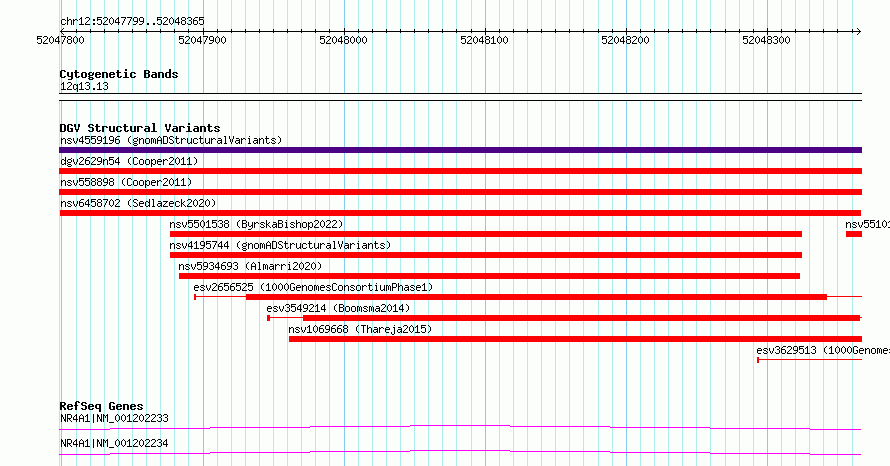Select the red bar under nsv4195744
This screenshot has width=890, height=466.
pyautogui.click(x=486, y=255)
